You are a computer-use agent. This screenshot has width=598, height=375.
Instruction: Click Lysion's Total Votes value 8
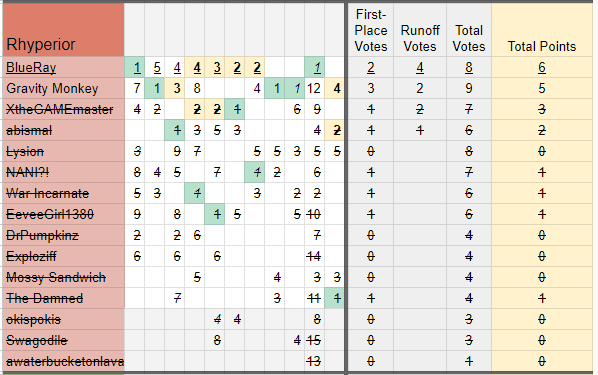click(469, 151)
